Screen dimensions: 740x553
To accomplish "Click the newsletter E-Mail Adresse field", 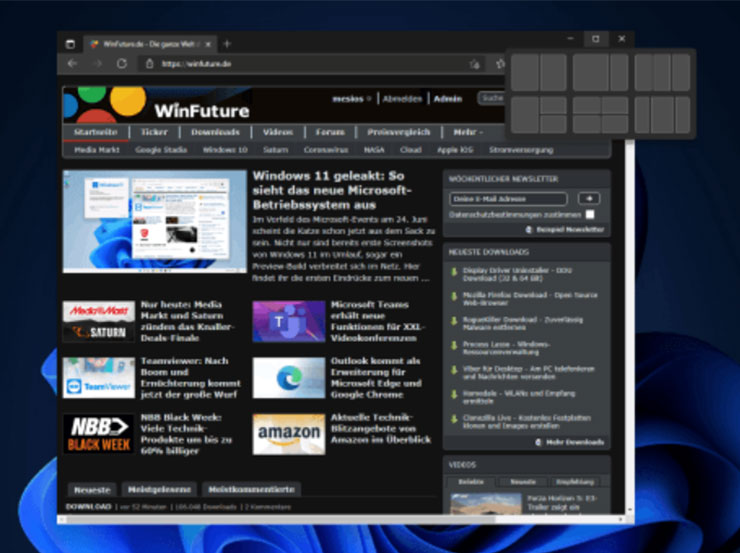I will 509,199.
